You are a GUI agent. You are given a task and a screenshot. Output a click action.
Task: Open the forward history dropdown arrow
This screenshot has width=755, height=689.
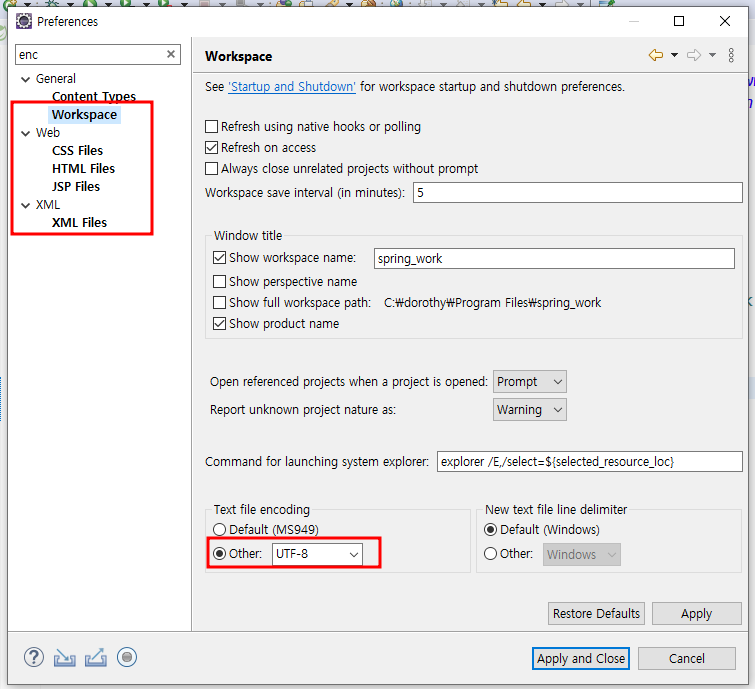coord(713,55)
